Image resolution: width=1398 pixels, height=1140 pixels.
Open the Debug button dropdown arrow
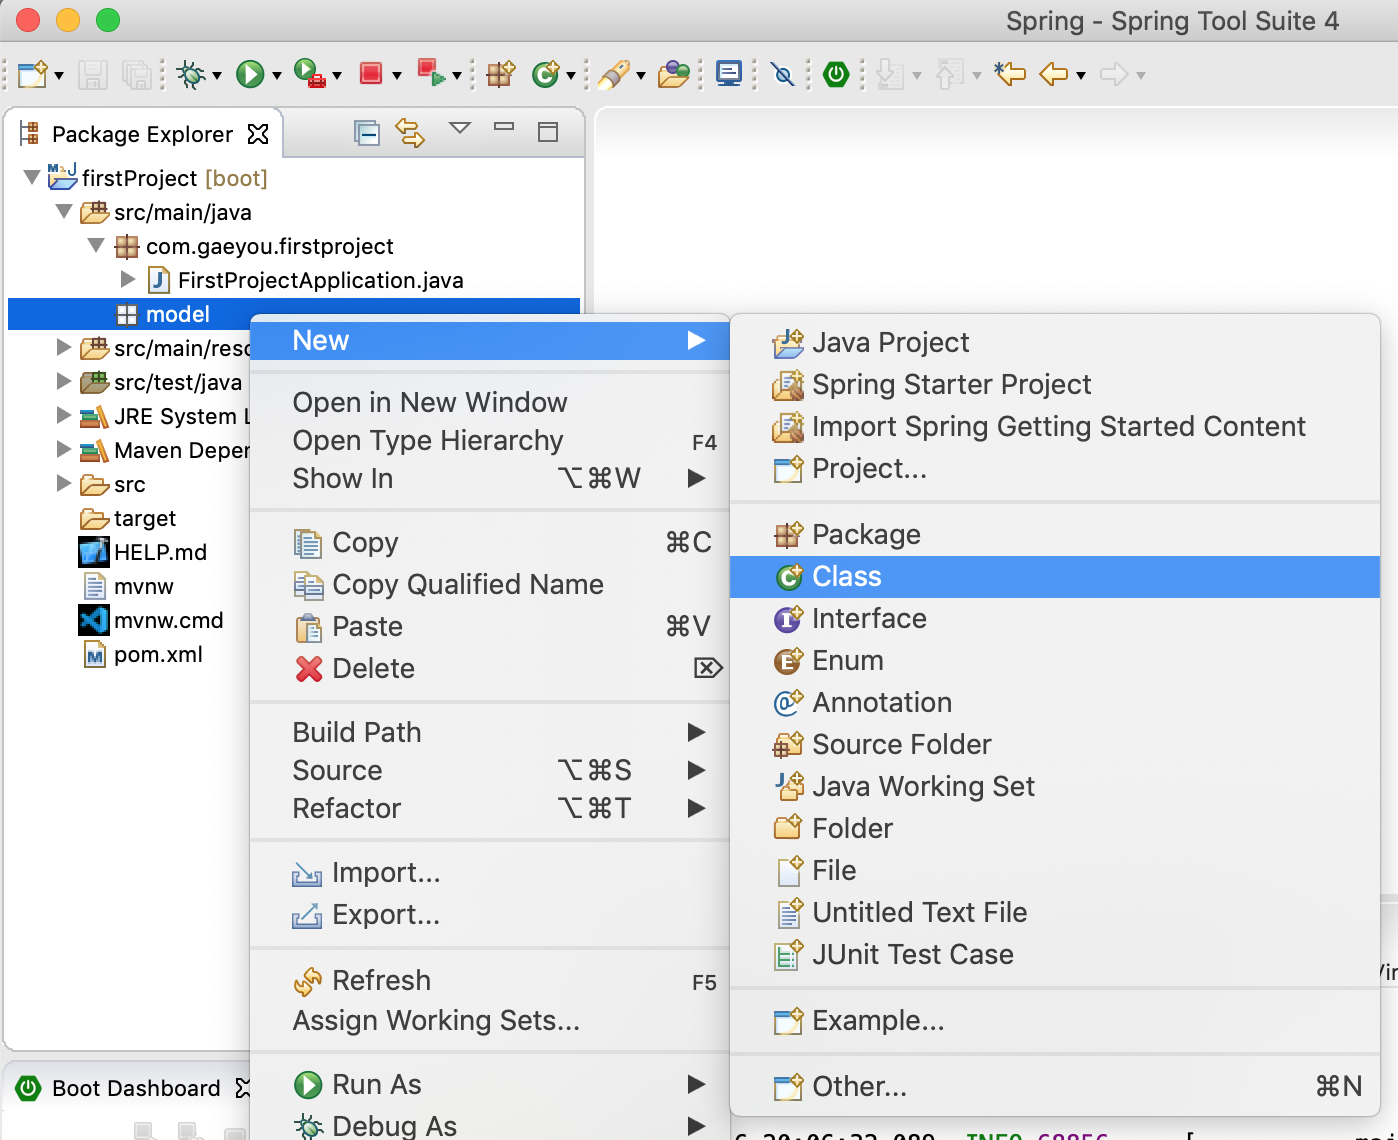pyautogui.click(x=216, y=76)
